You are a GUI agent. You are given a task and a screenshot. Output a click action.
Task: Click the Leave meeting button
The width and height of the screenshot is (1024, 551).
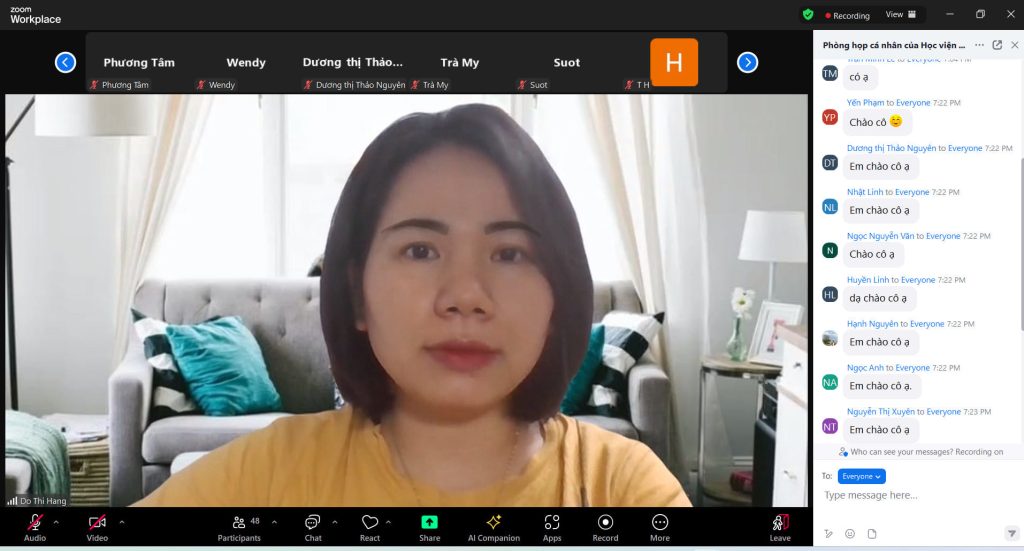coord(780,525)
